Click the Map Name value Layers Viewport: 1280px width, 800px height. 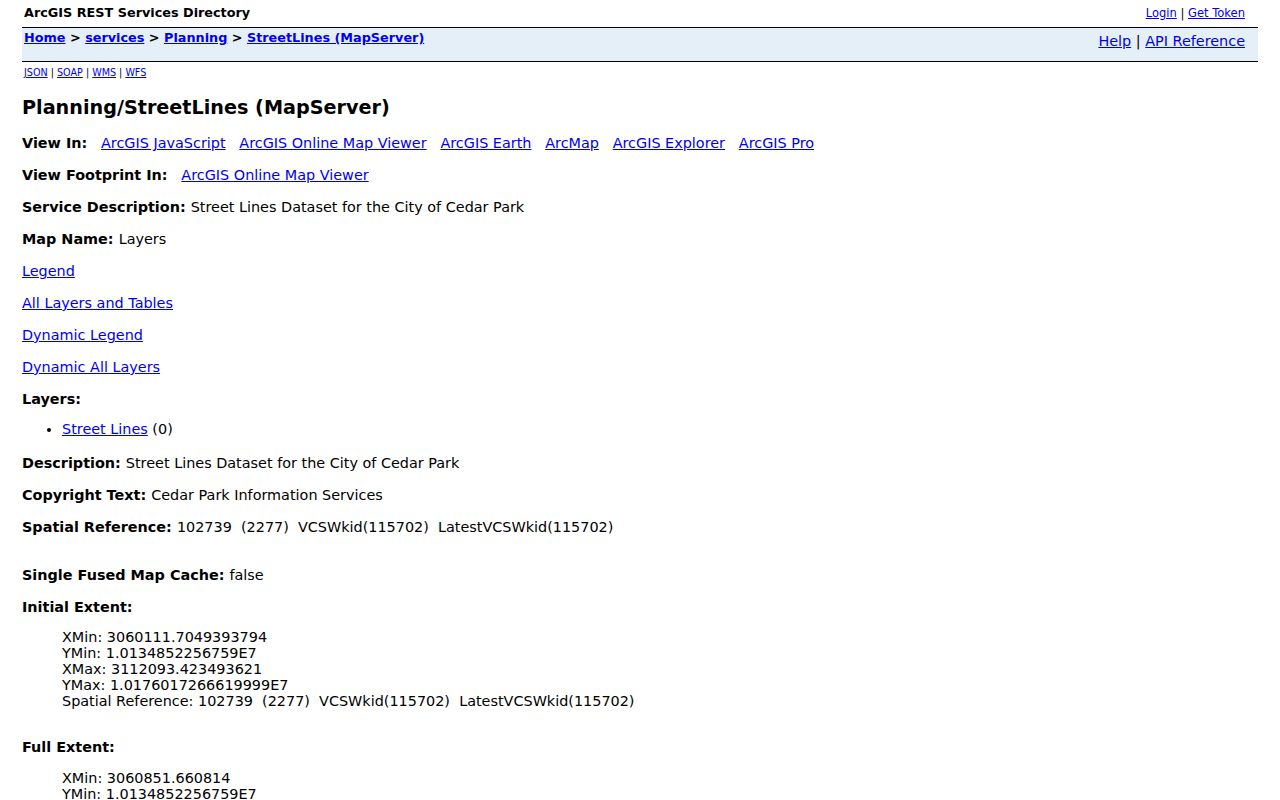[x=142, y=239]
